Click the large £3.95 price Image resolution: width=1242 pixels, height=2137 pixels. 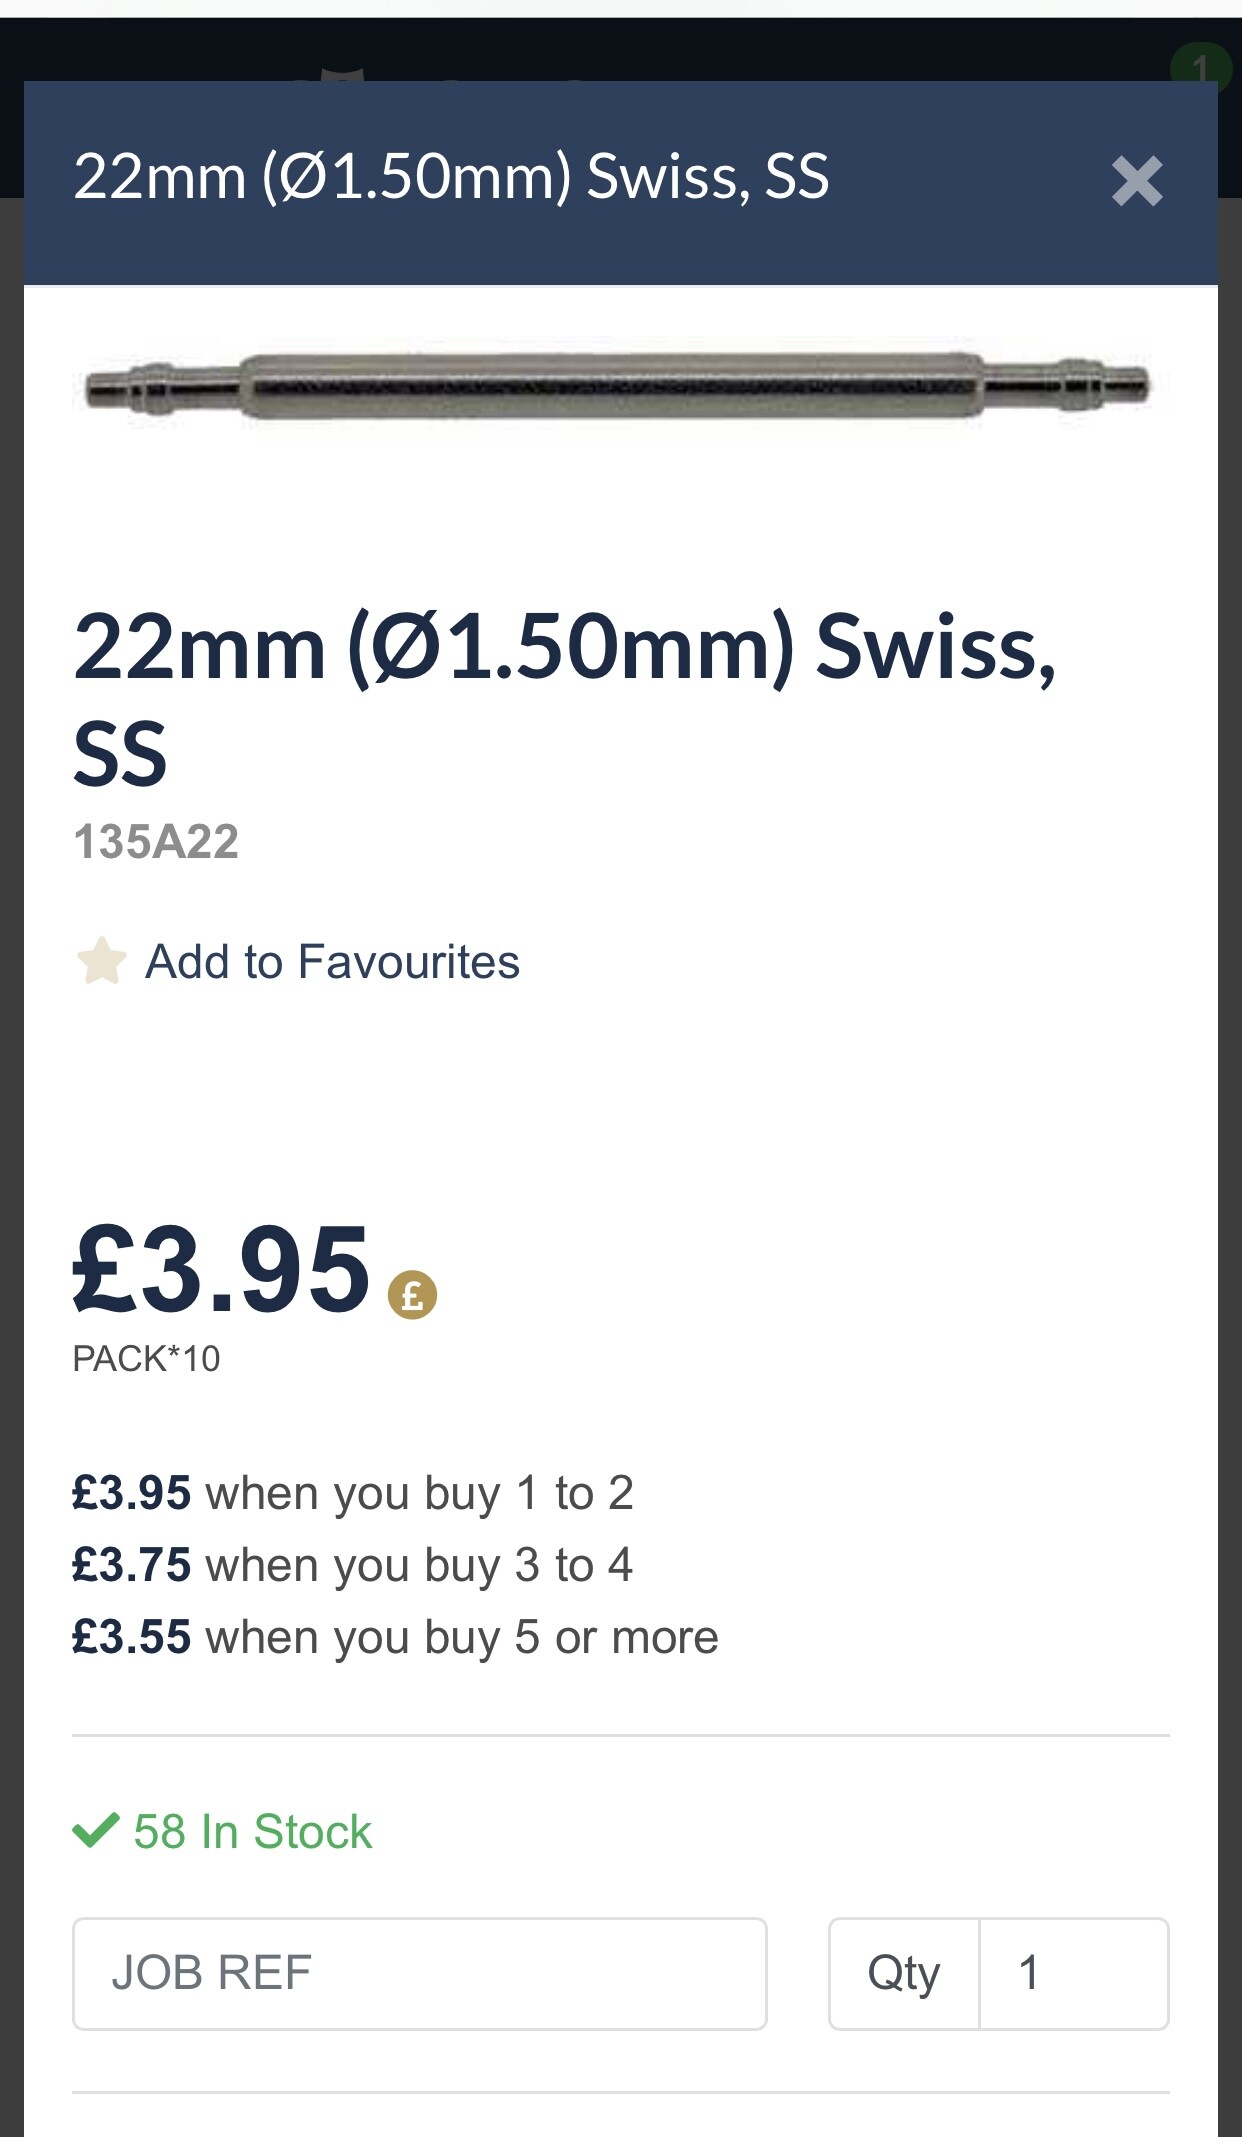click(x=222, y=1270)
